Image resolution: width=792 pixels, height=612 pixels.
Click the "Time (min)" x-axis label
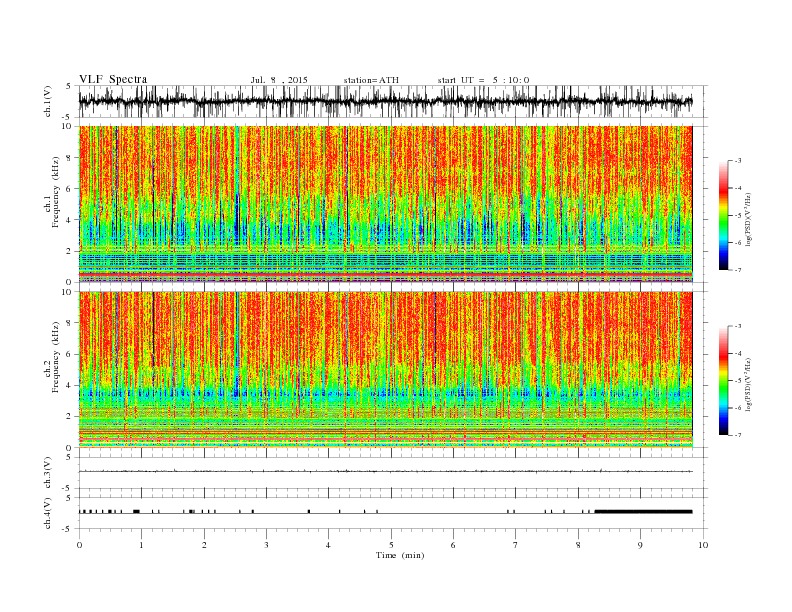tap(400, 555)
